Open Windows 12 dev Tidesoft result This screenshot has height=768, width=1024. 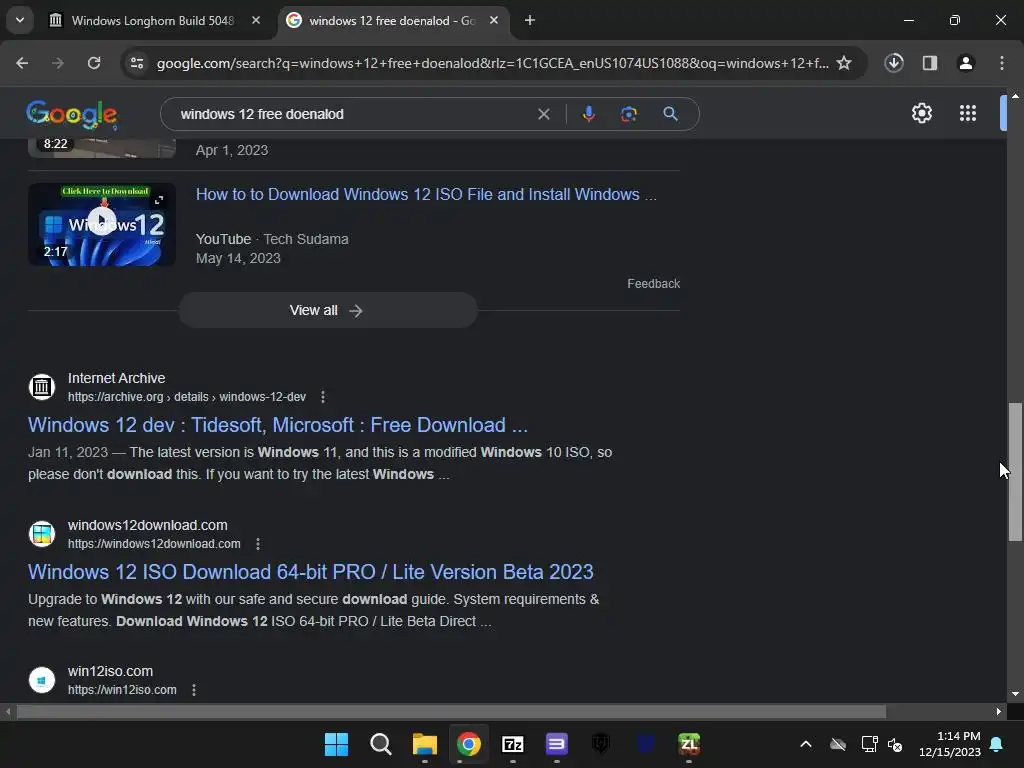(x=278, y=425)
